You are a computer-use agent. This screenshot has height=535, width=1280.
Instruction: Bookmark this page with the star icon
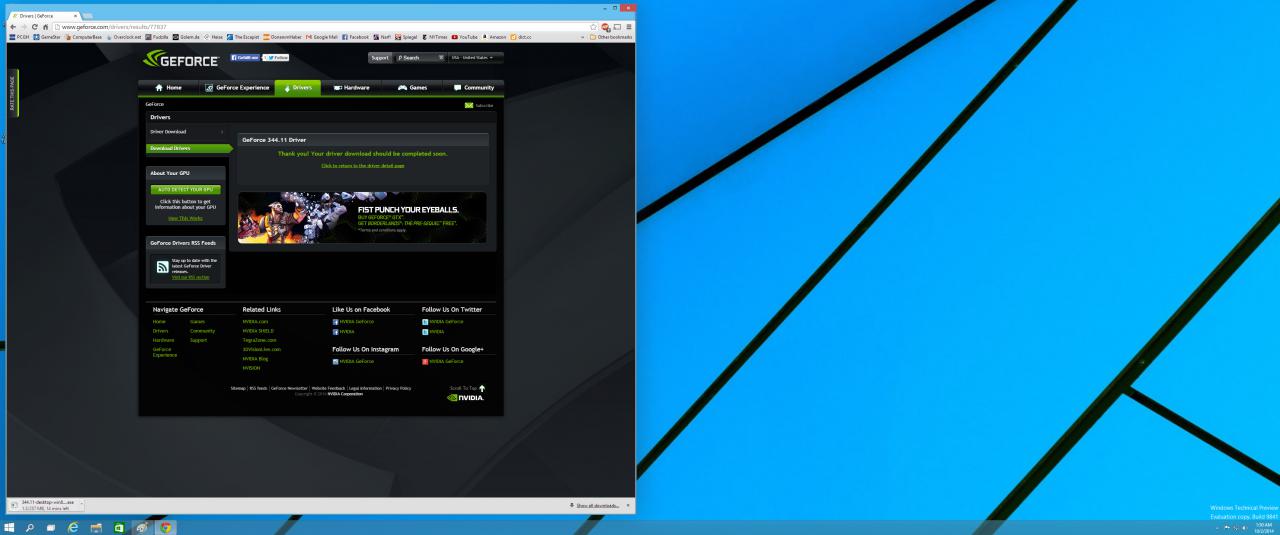click(x=593, y=27)
